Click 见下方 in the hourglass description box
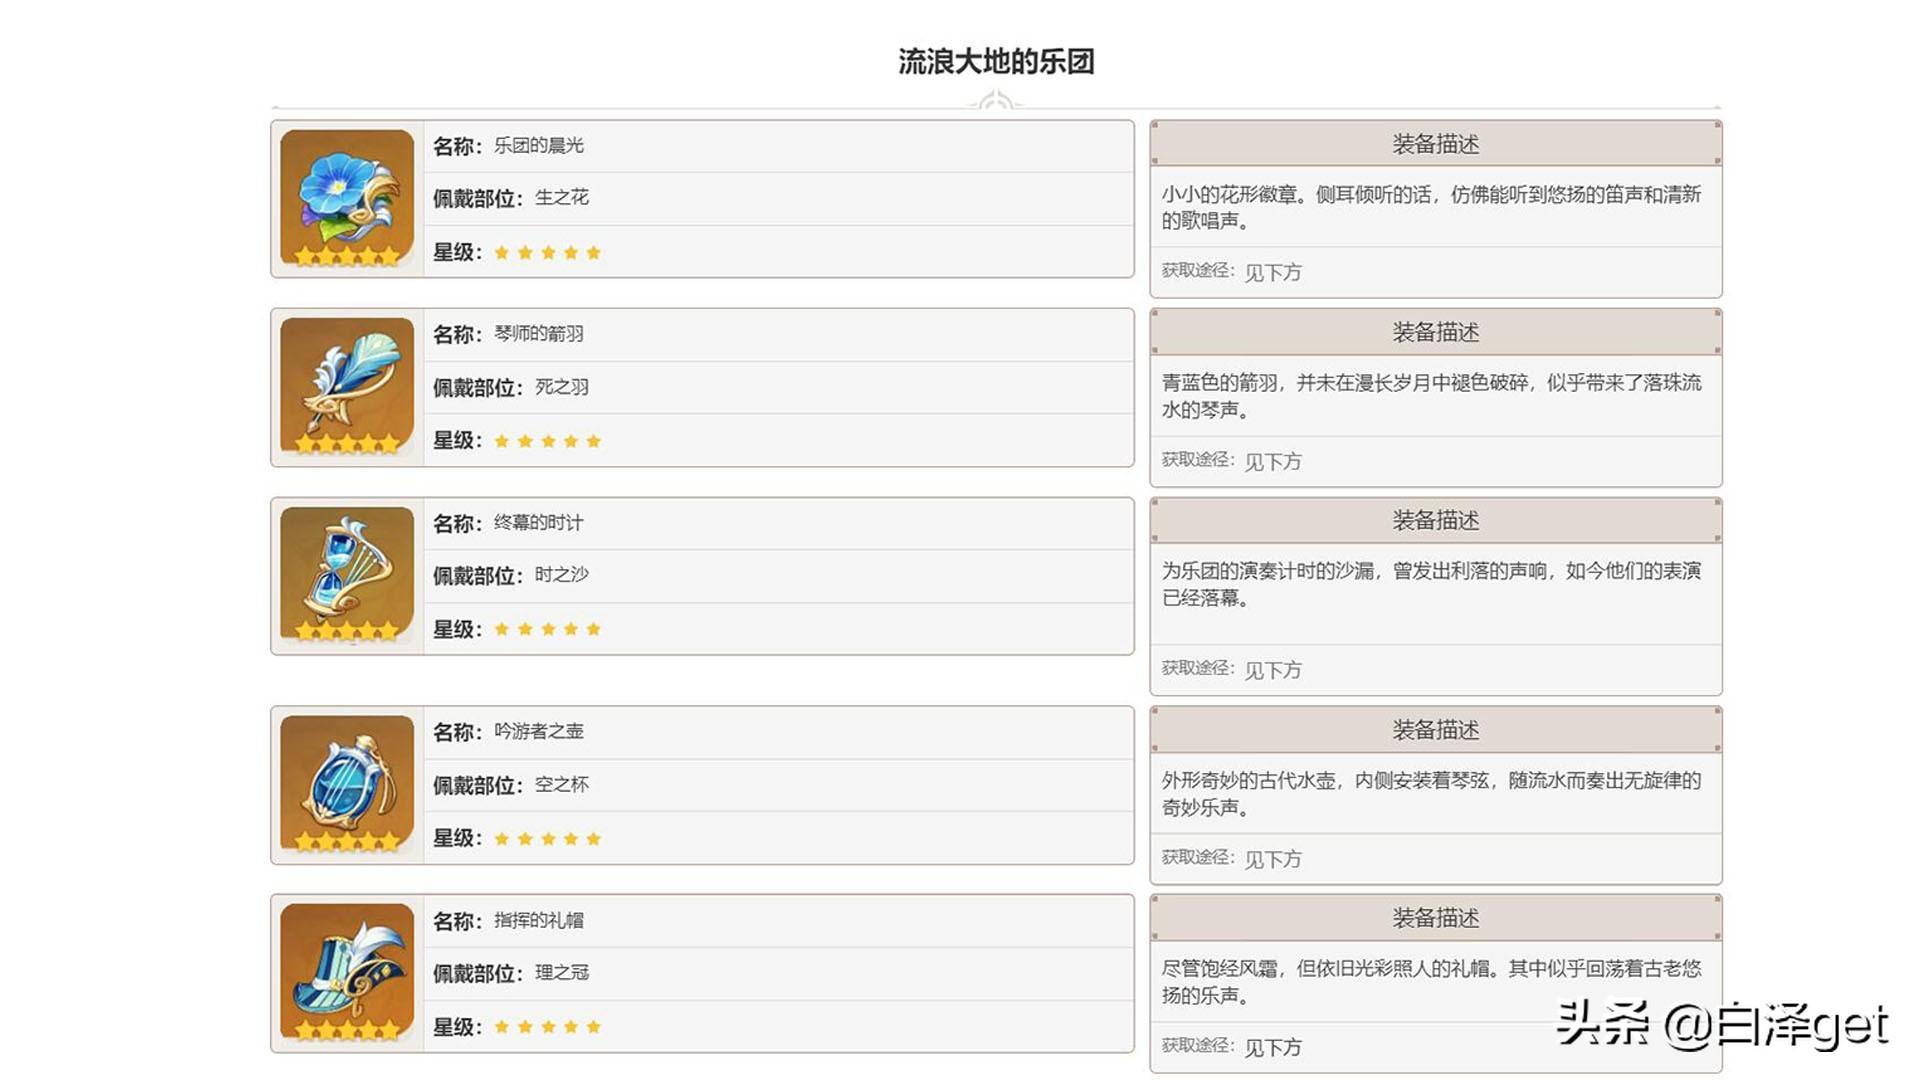Viewport: 1920px width, 1080px height. point(1273,671)
